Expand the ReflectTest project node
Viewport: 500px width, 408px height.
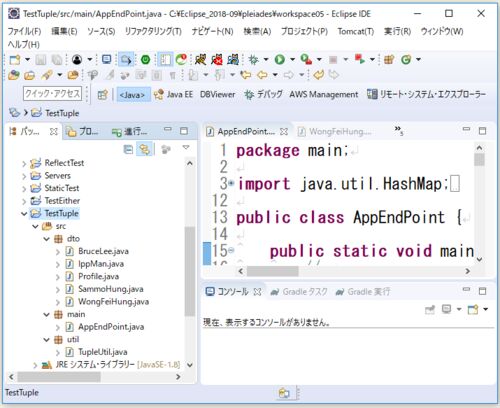point(24,164)
